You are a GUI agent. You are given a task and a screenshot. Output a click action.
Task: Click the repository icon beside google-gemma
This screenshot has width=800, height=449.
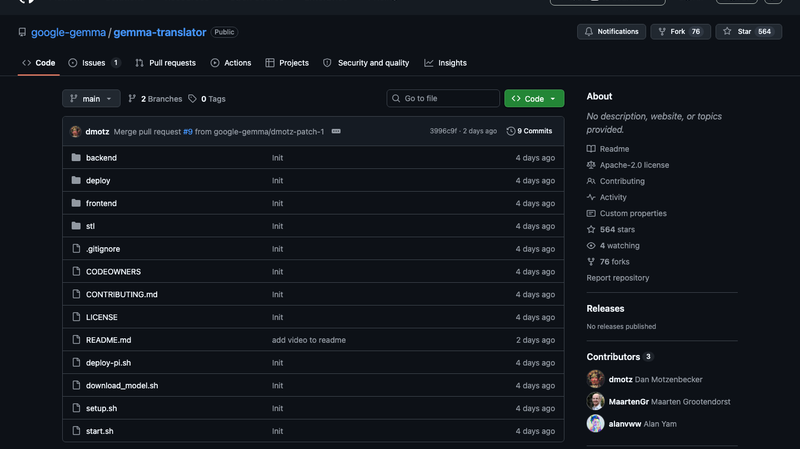tap(22, 32)
